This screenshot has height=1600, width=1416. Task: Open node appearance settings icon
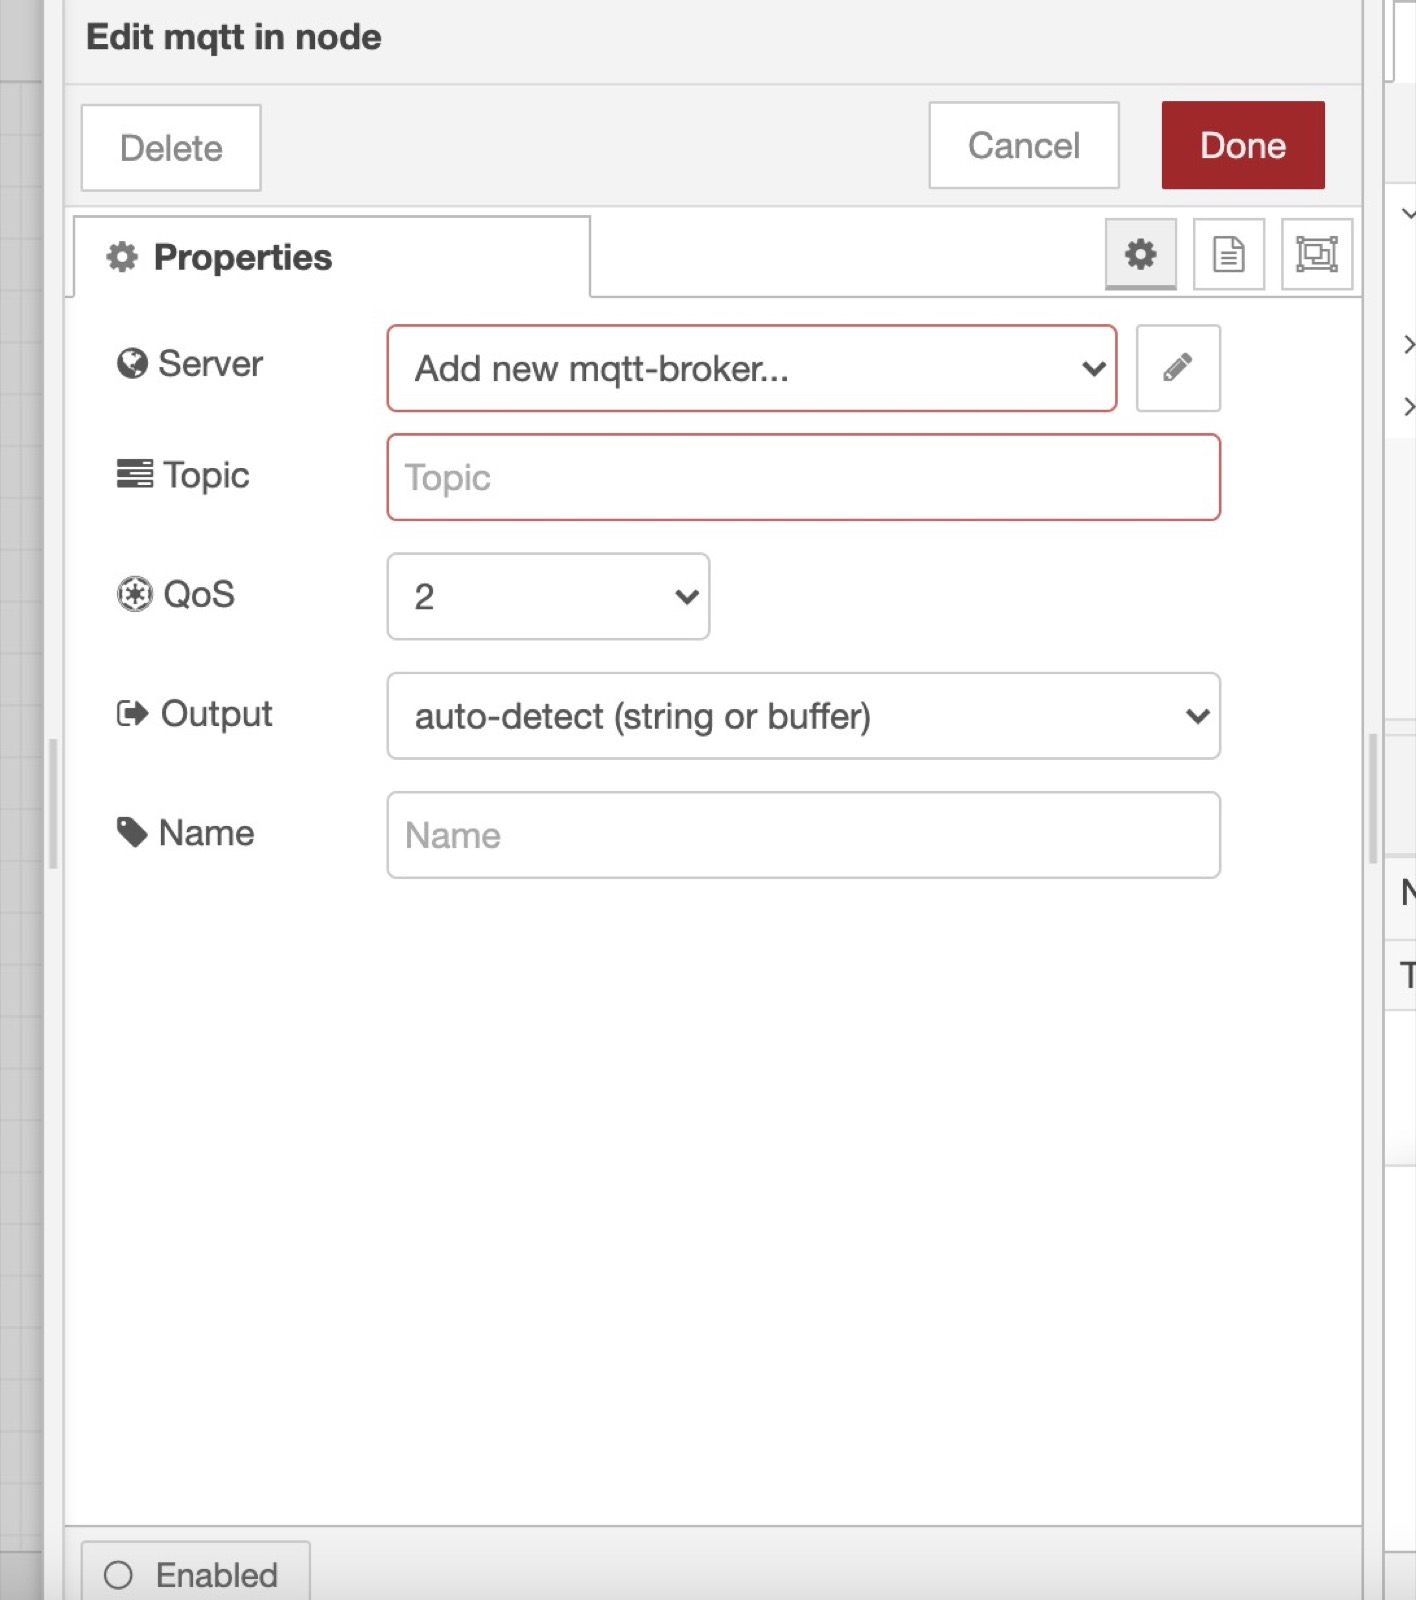coord(1316,254)
